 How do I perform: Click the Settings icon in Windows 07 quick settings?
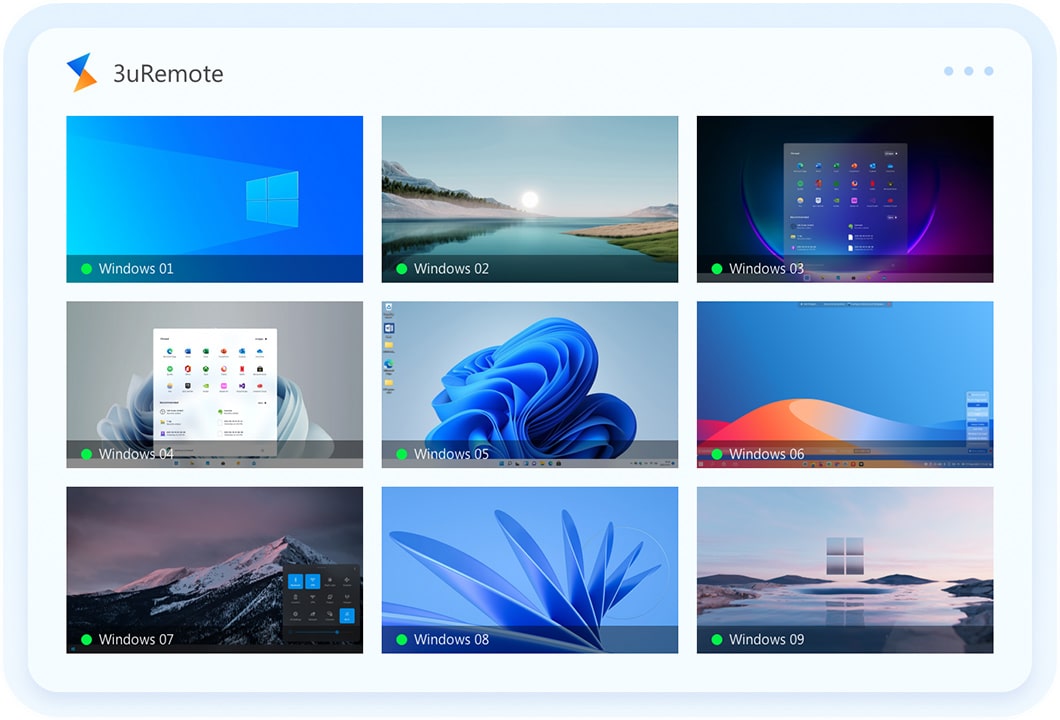(x=295, y=614)
